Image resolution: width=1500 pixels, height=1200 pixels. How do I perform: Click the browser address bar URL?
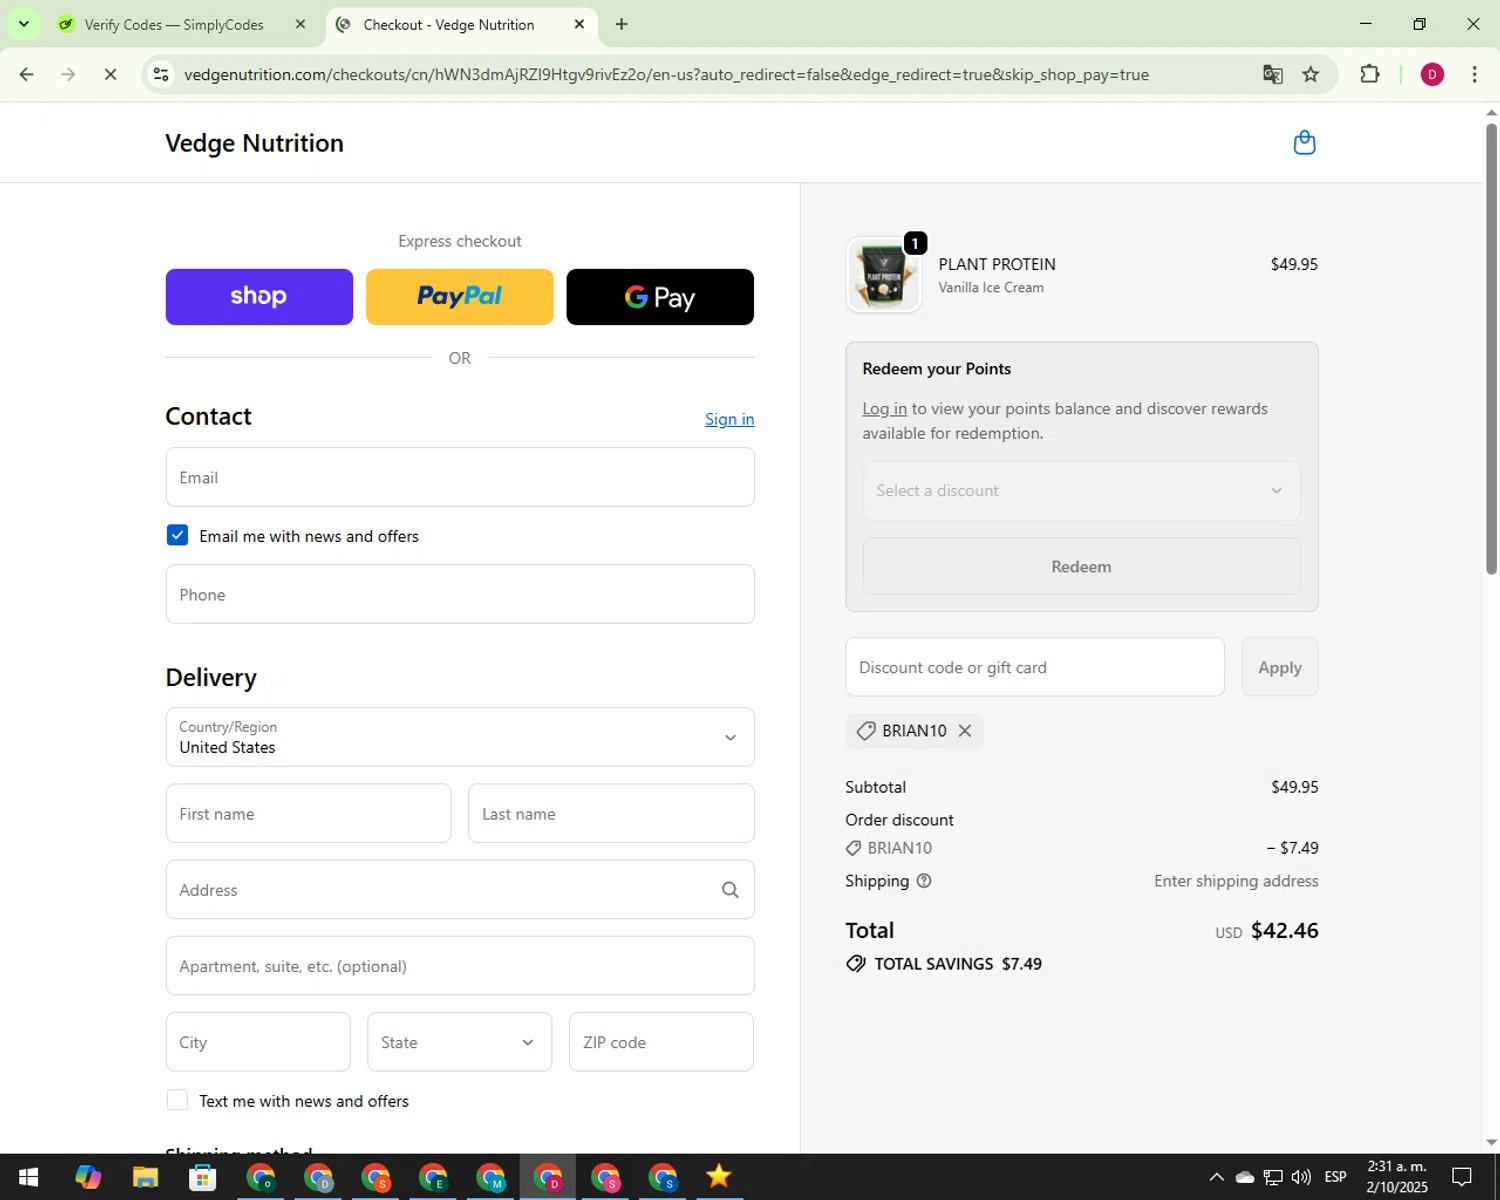click(666, 74)
